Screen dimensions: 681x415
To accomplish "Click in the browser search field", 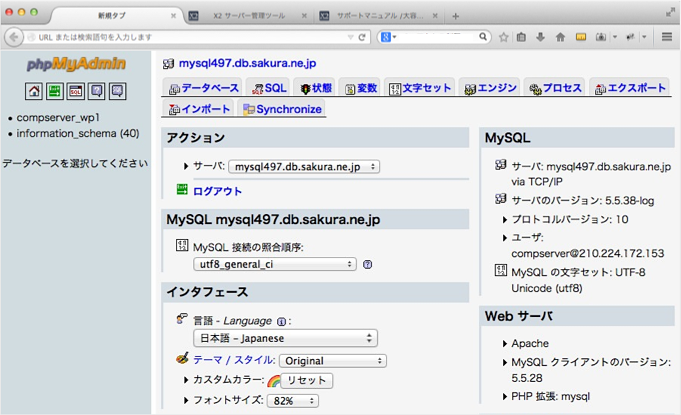I will click(x=436, y=37).
